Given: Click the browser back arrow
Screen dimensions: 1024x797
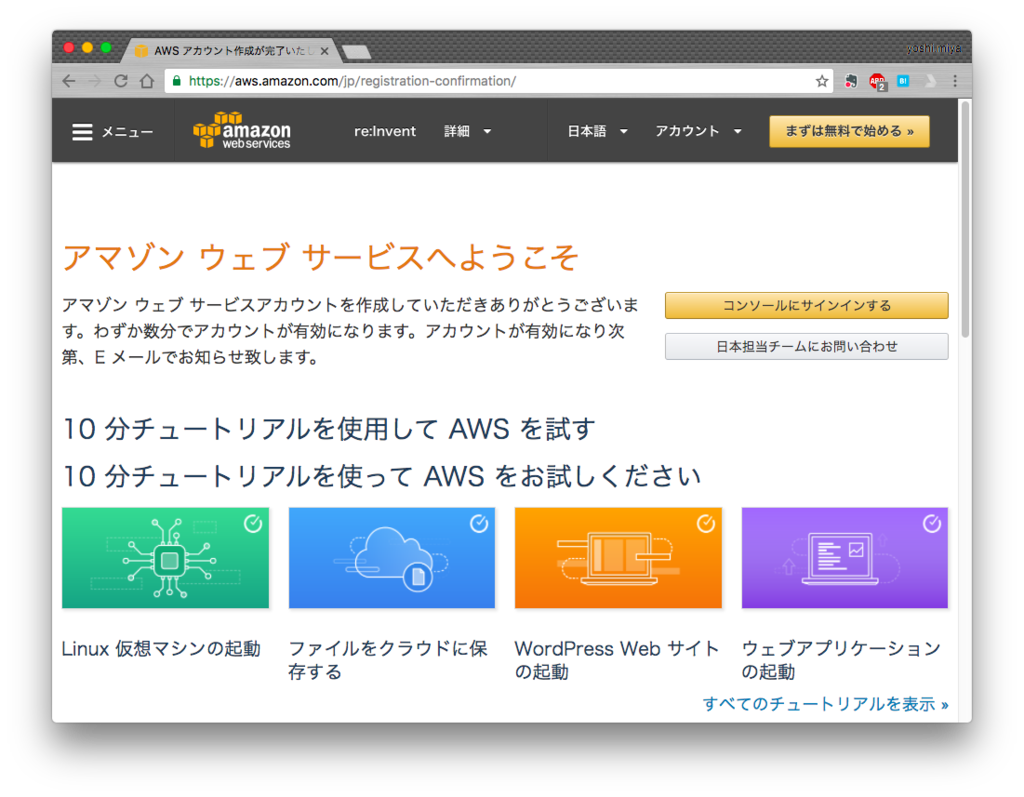Looking at the screenshot, I should pos(69,81).
